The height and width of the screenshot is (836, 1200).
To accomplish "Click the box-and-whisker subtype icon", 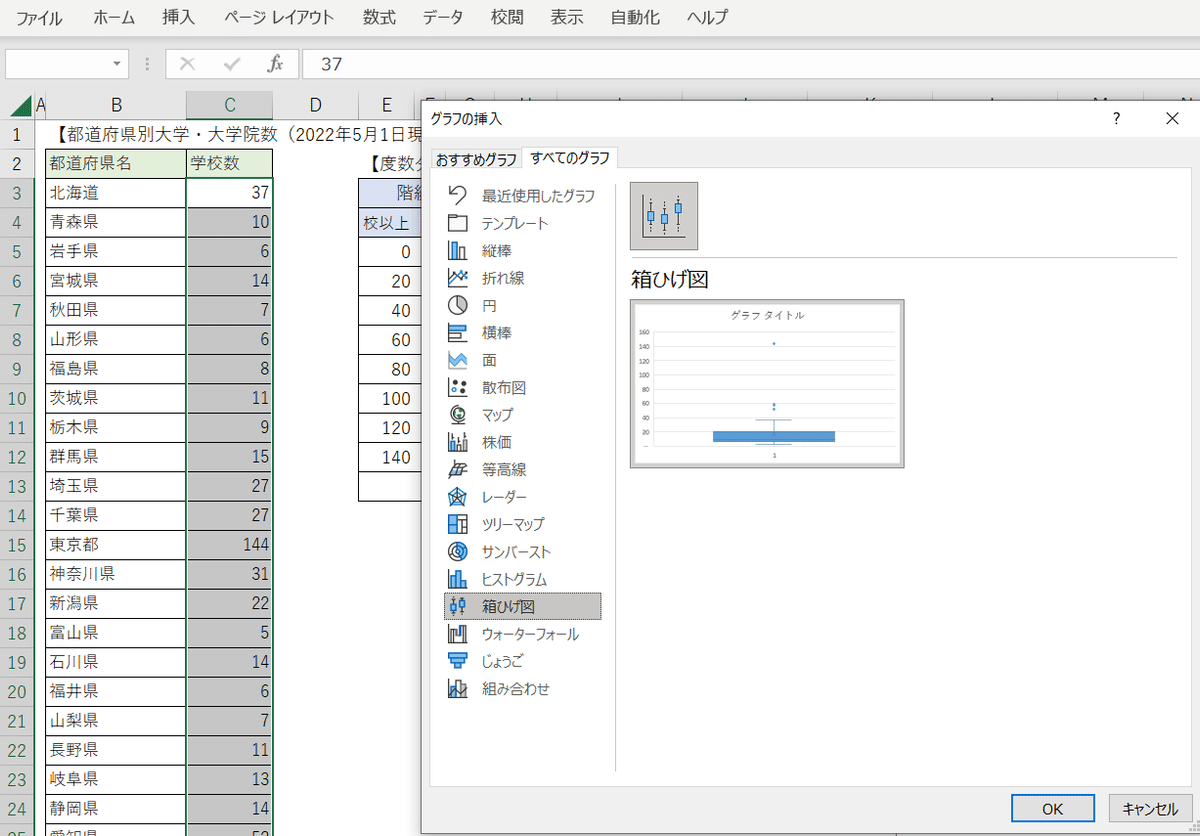I will [x=664, y=216].
